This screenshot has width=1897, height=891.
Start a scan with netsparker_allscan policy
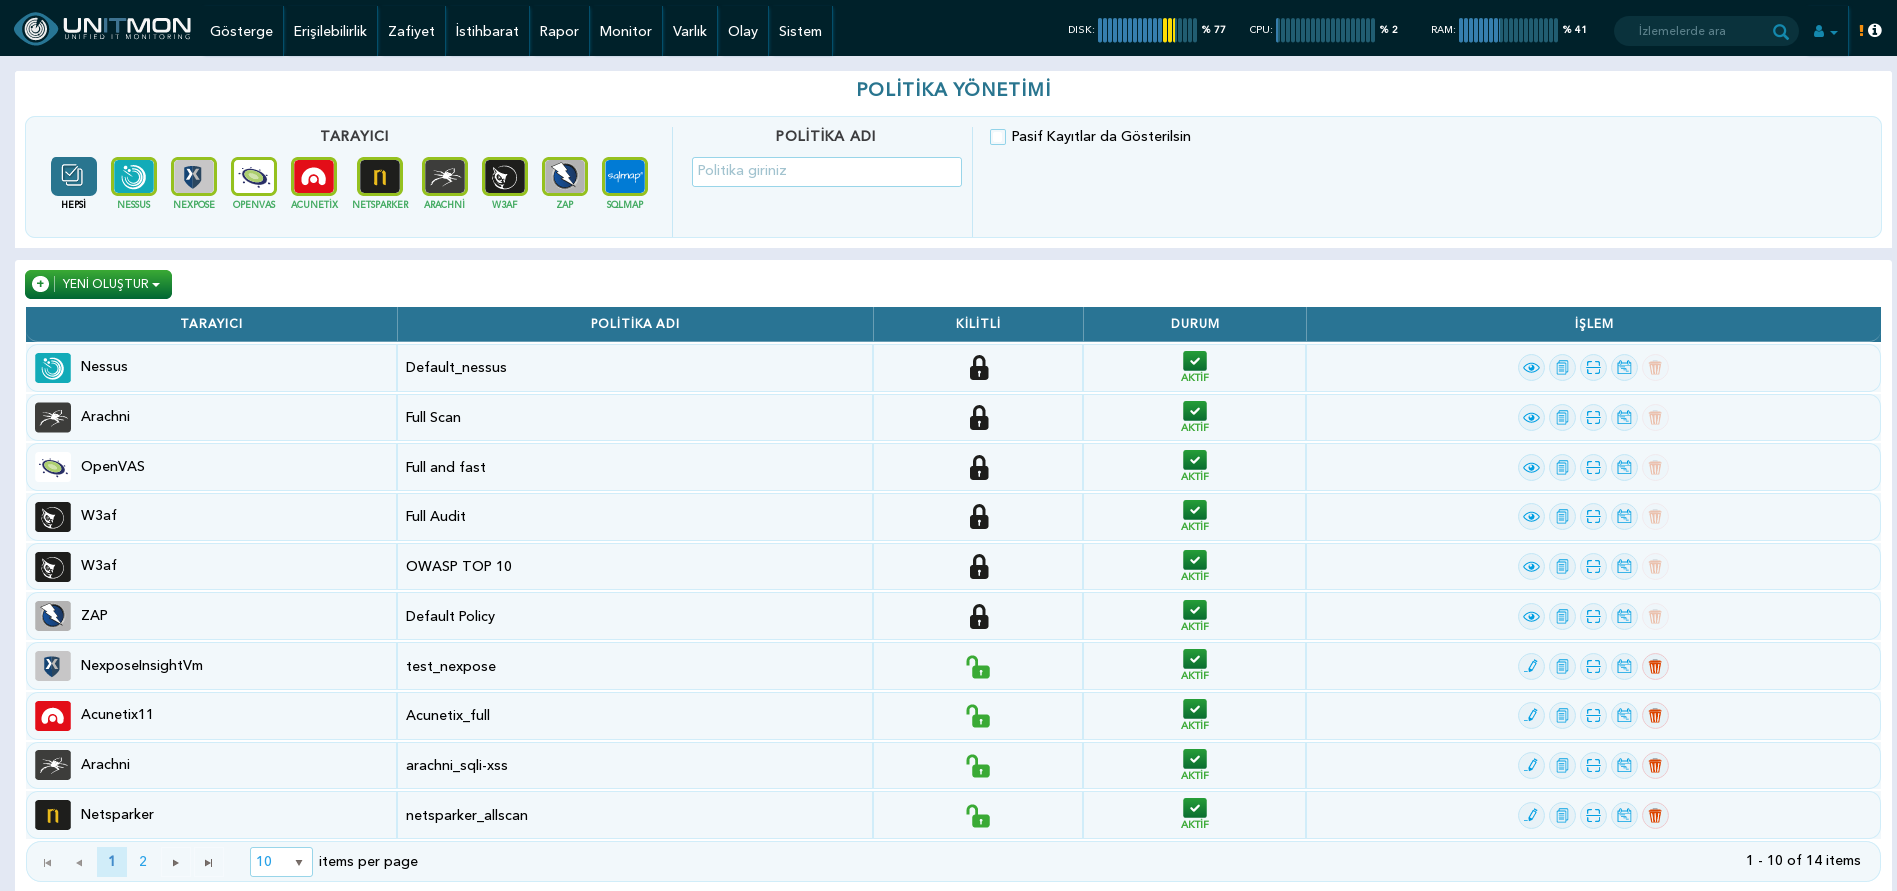[1593, 816]
